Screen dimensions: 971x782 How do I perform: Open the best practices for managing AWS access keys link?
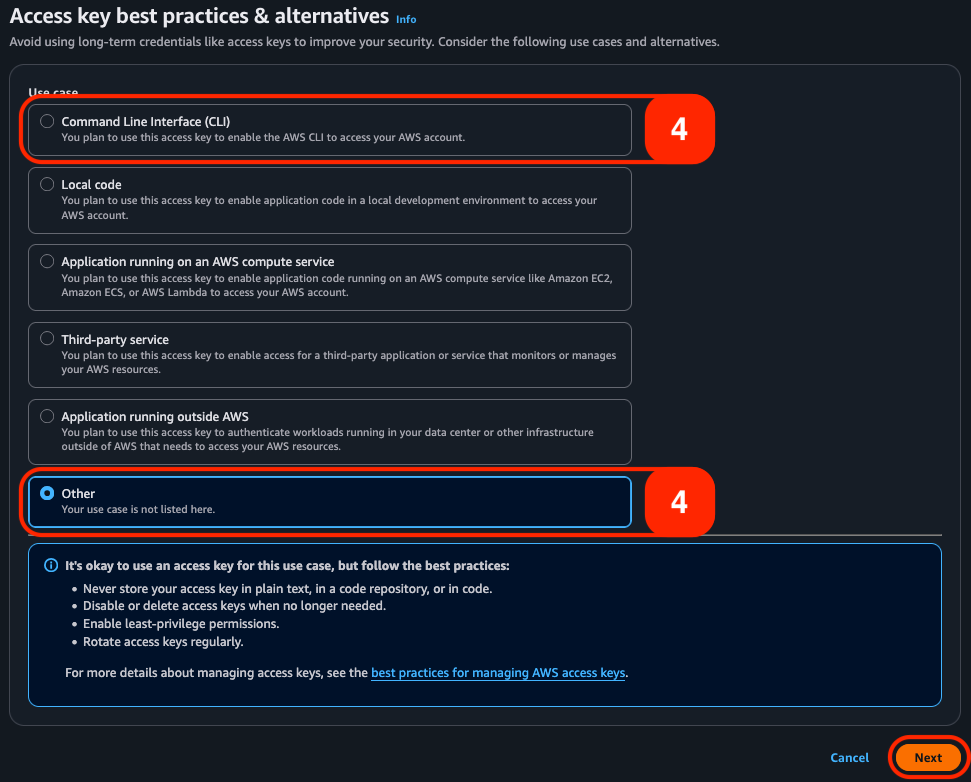[498, 672]
